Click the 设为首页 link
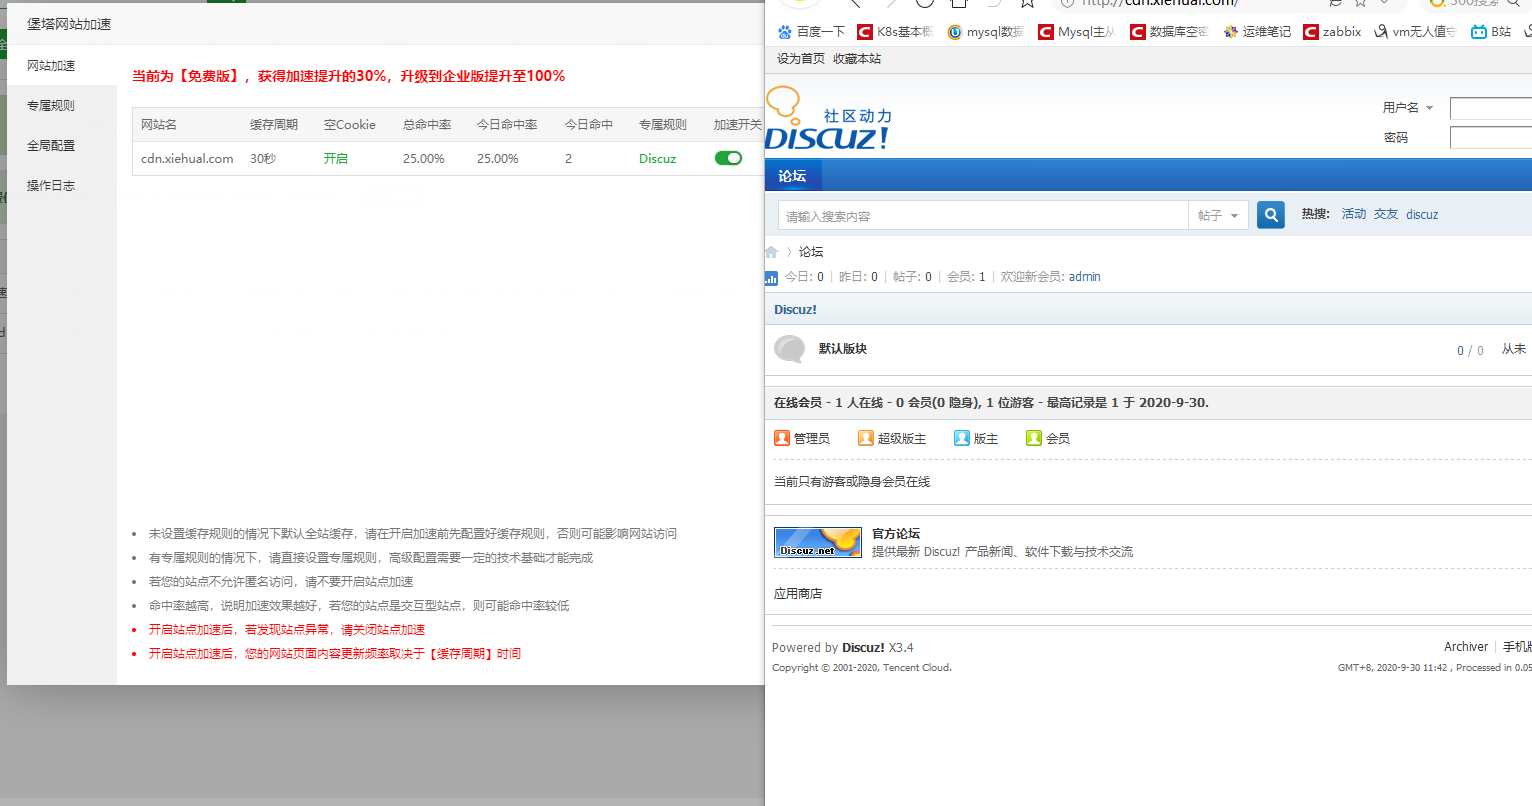The image size is (1532, 806). (801, 59)
